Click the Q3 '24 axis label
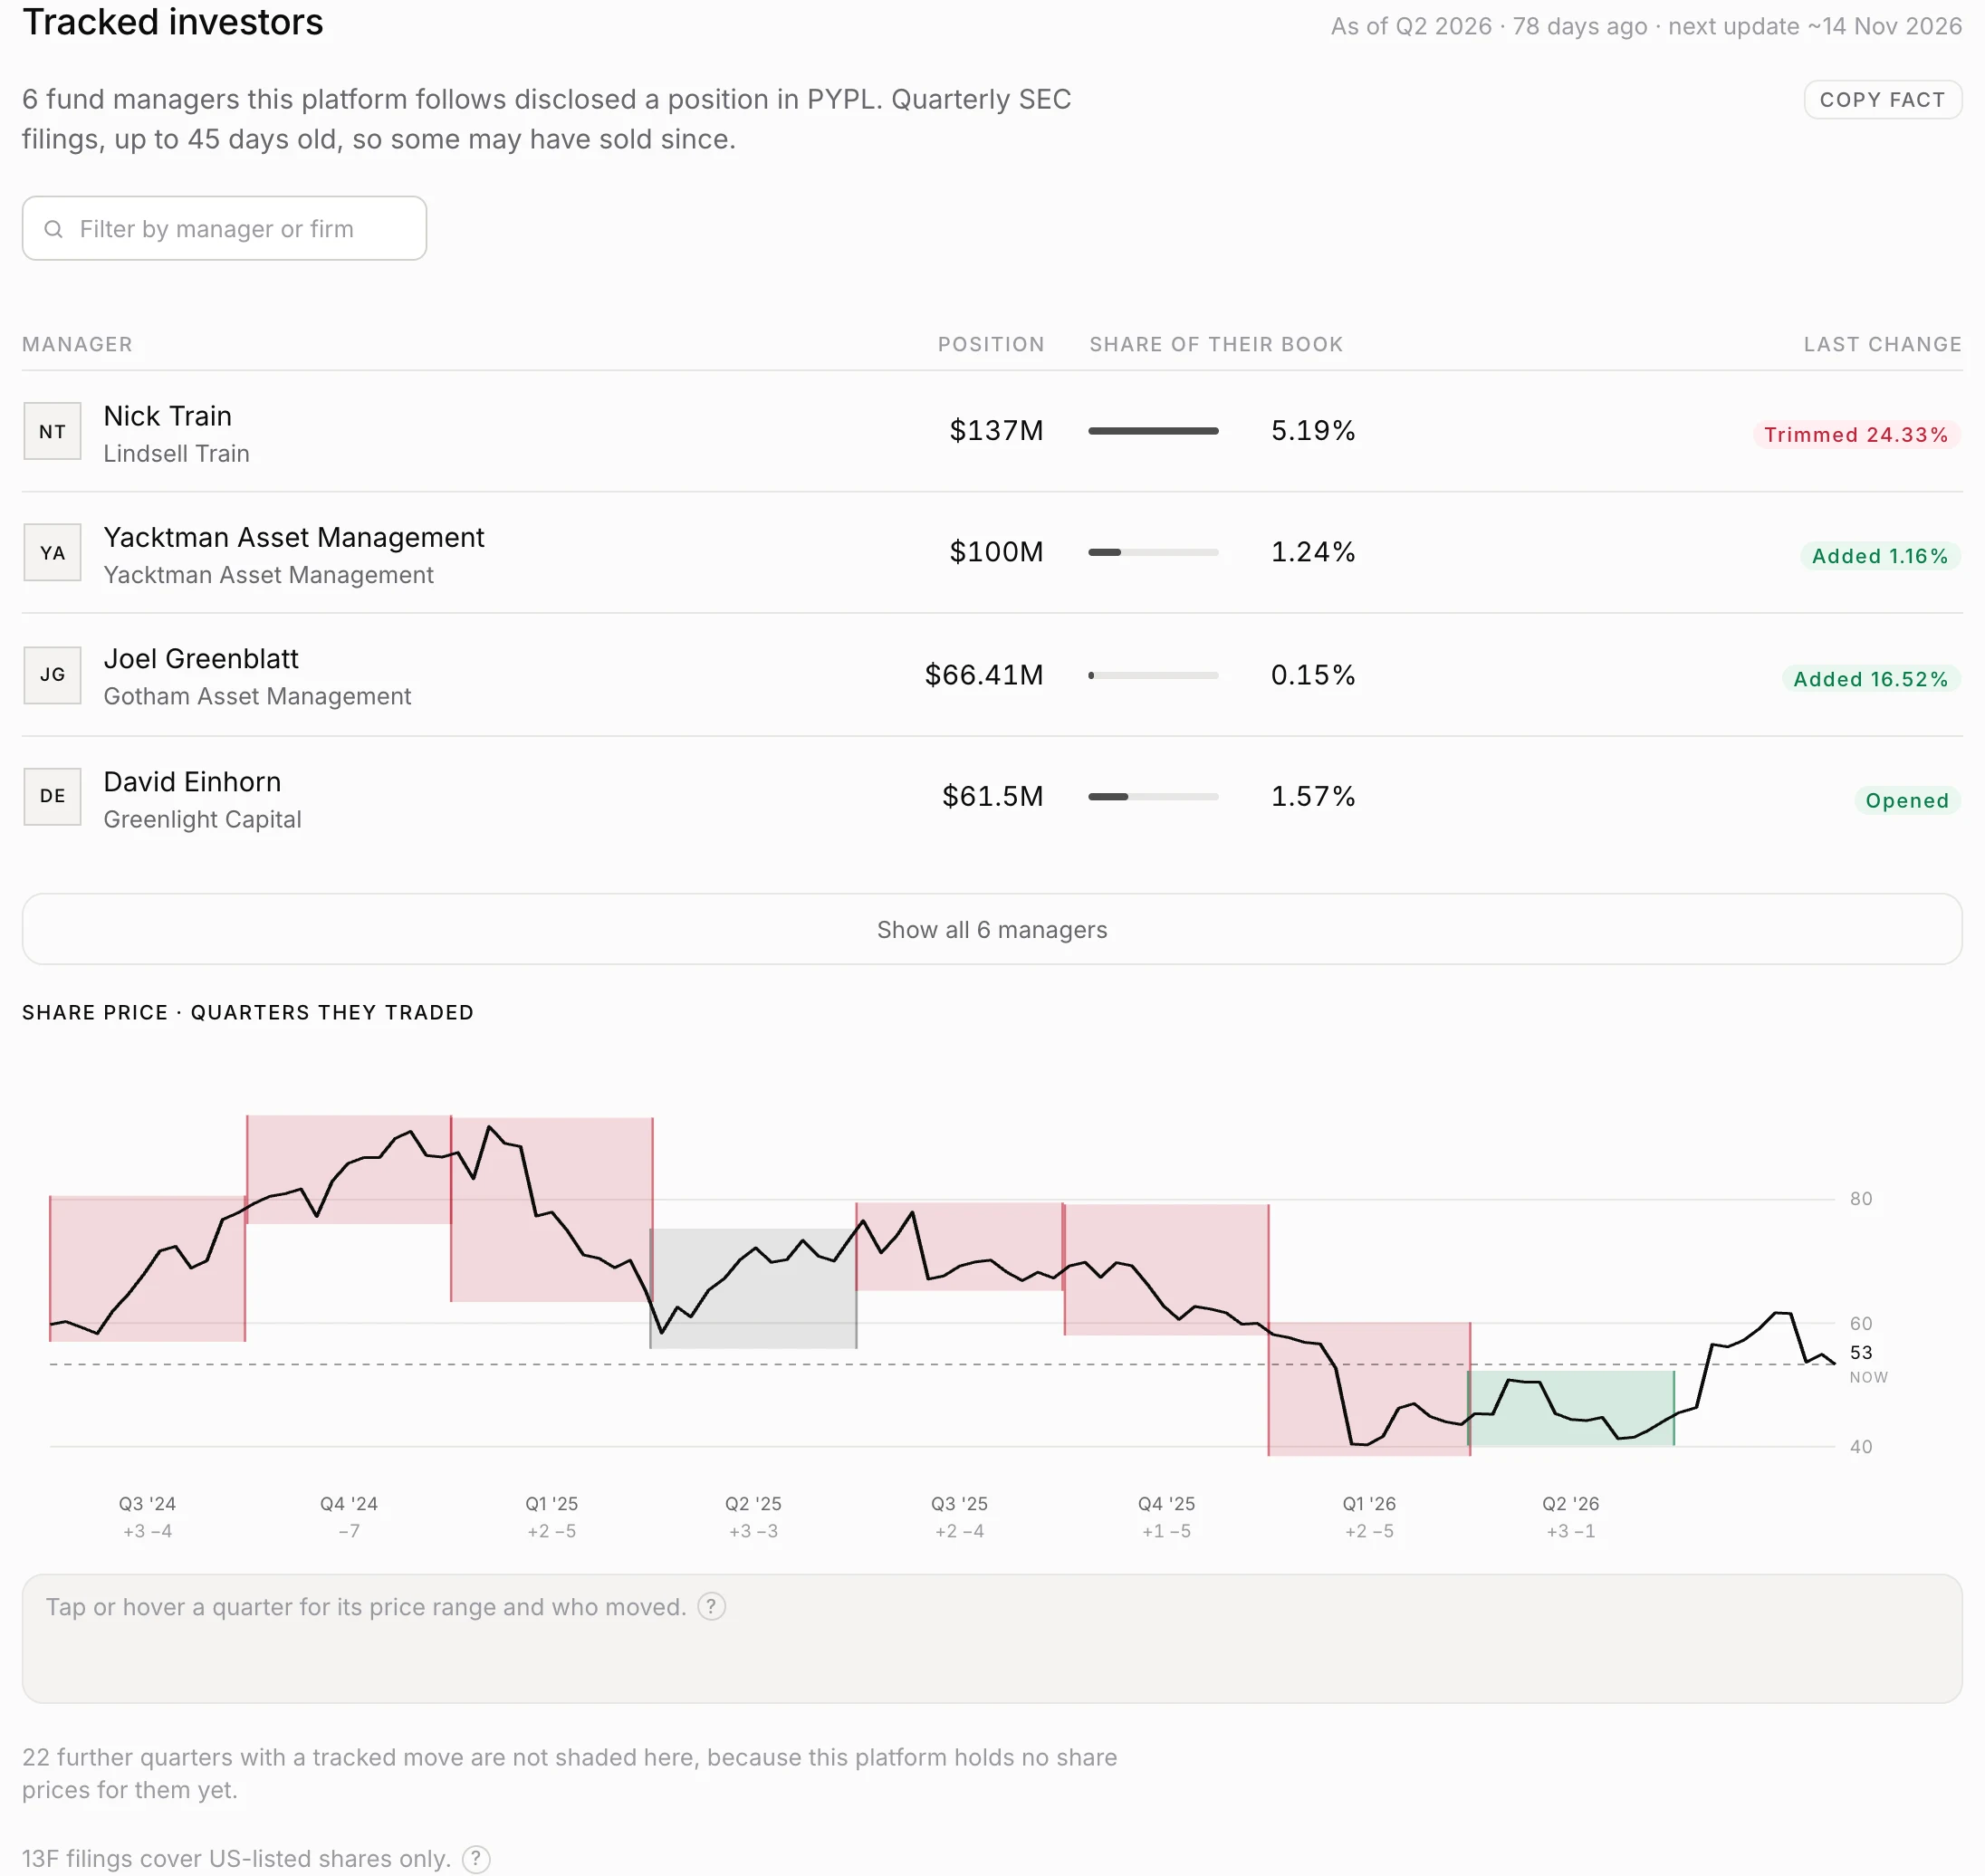 (x=147, y=1503)
